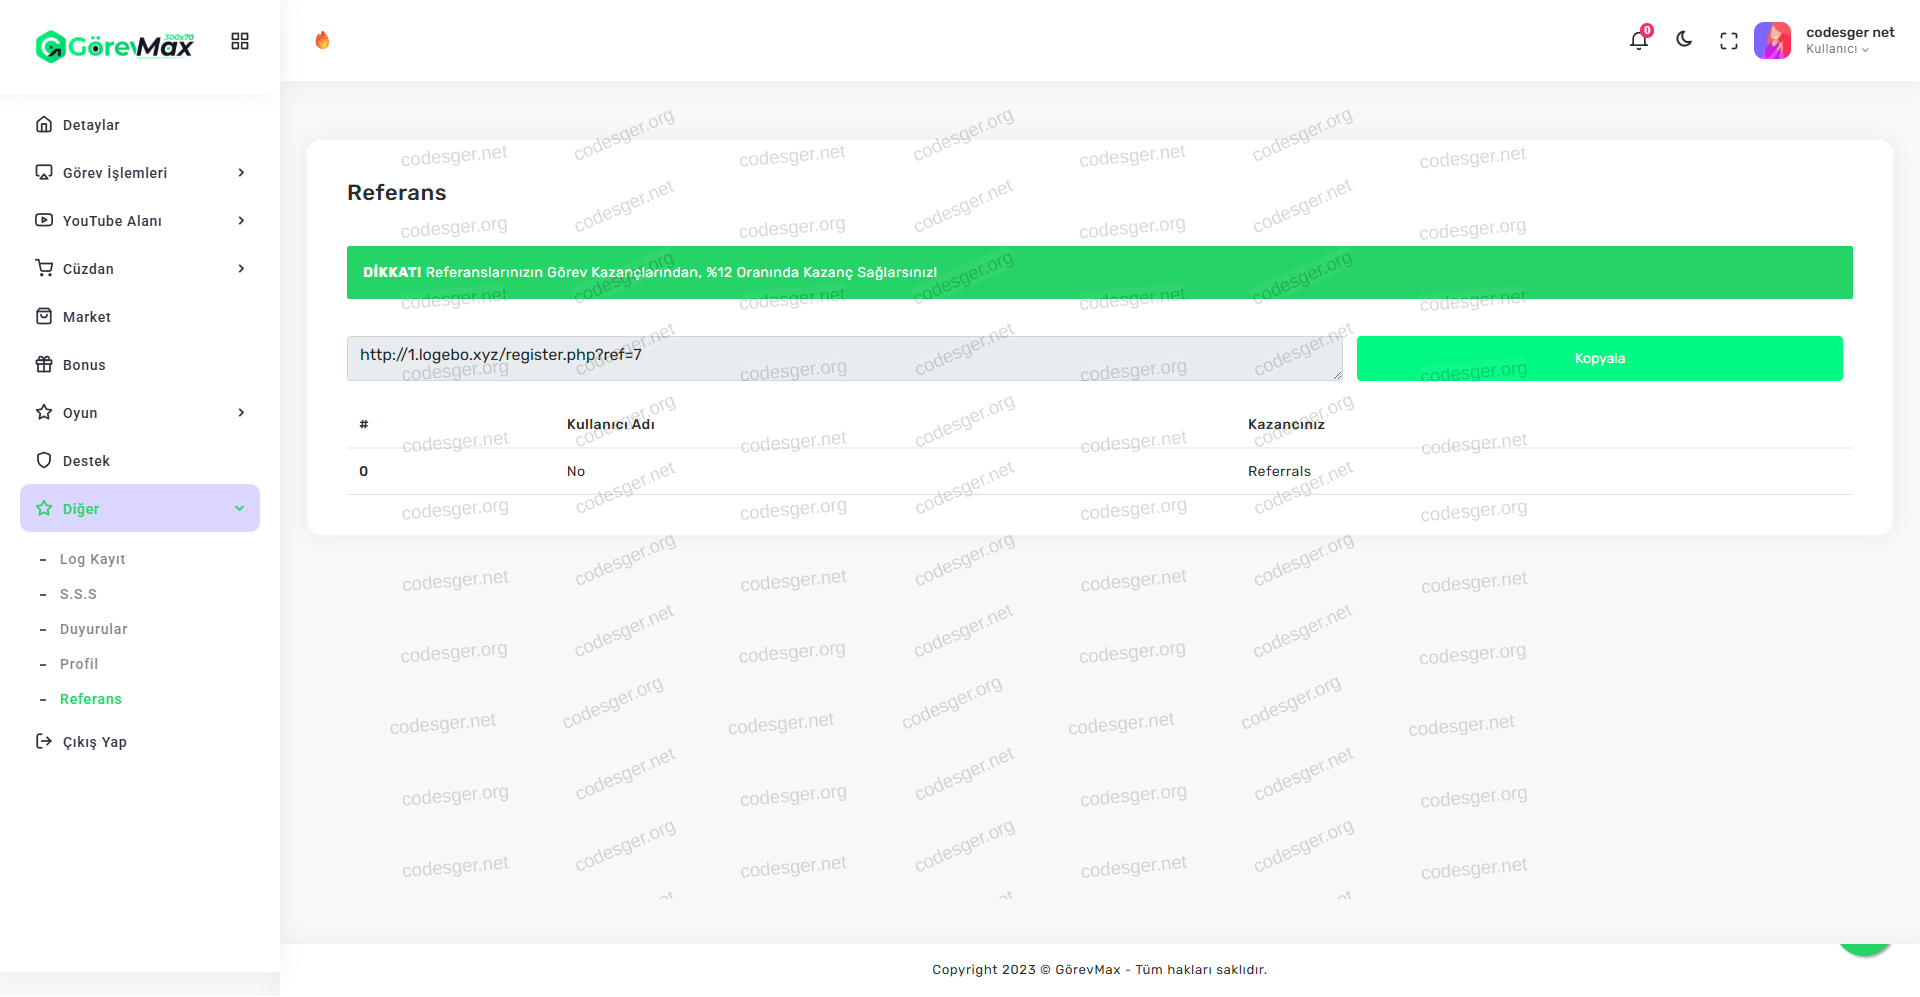The image size is (1920, 997).
Task: Click the flame icon in top bar
Action: pyautogui.click(x=322, y=40)
